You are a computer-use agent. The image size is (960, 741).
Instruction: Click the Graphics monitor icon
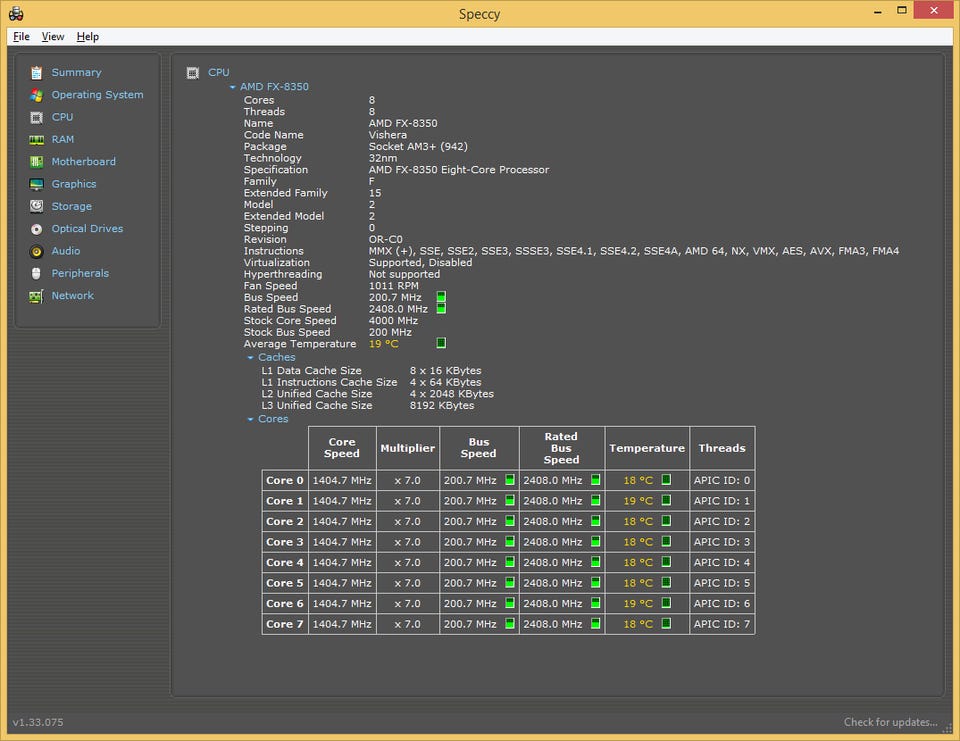[x=36, y=184]
